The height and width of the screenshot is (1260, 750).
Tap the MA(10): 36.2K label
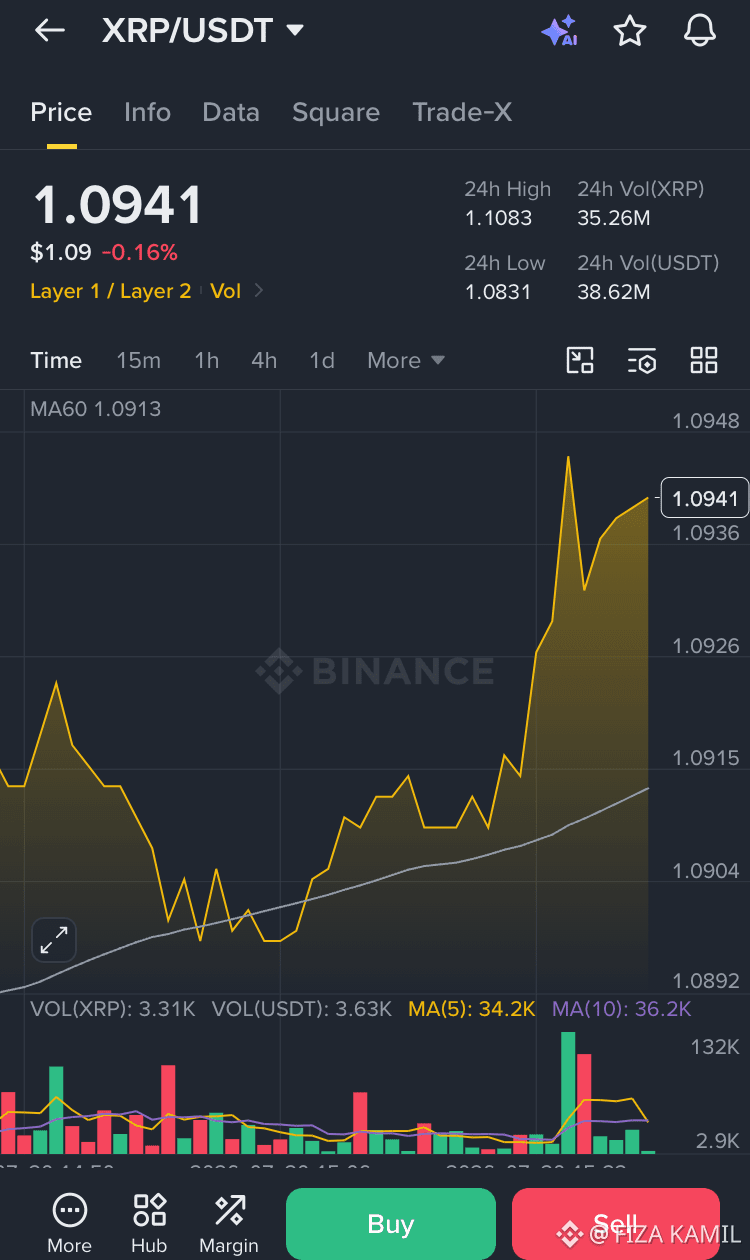(x=622, y=1008)
